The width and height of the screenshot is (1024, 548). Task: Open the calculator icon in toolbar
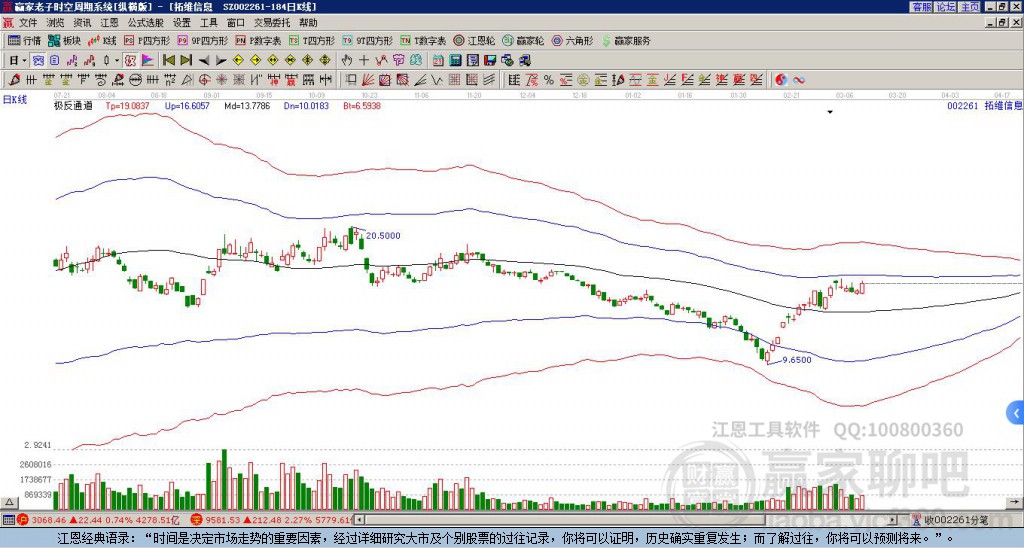click(x=455, y=60)
